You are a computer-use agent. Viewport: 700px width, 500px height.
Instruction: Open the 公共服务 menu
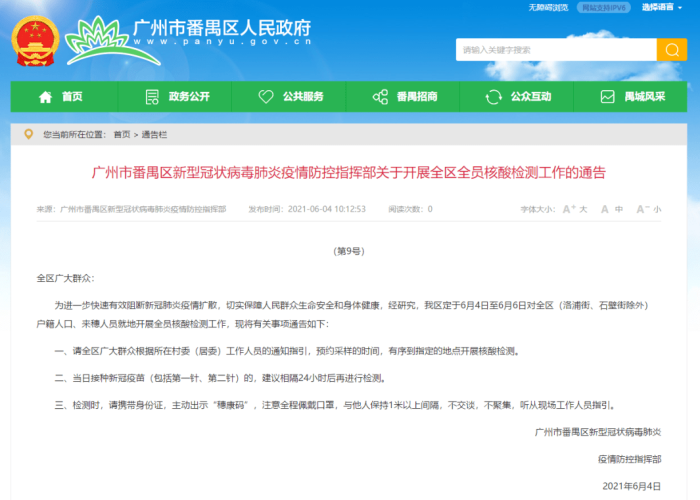coord(289,96)
